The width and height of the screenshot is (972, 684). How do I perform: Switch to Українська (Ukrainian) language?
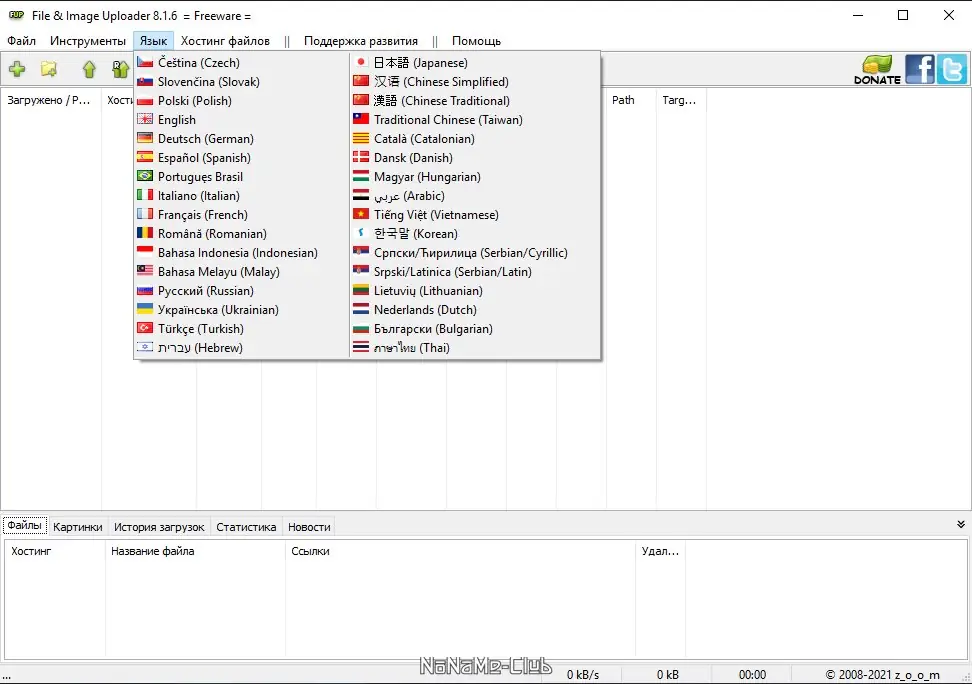tap(242, 310)
